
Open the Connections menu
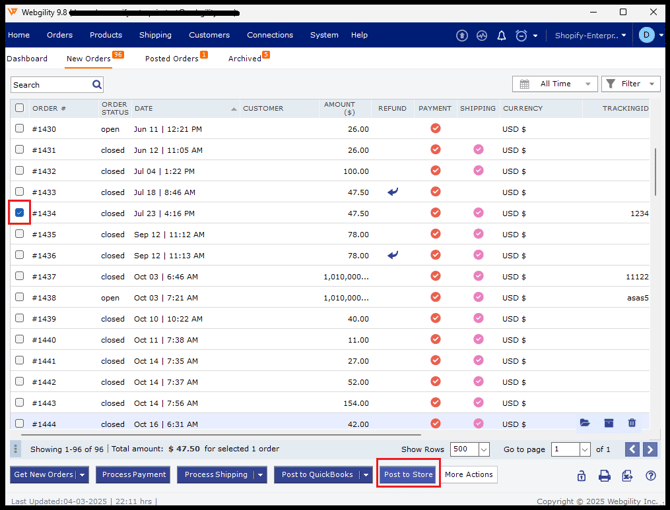[x=269, y=35]
